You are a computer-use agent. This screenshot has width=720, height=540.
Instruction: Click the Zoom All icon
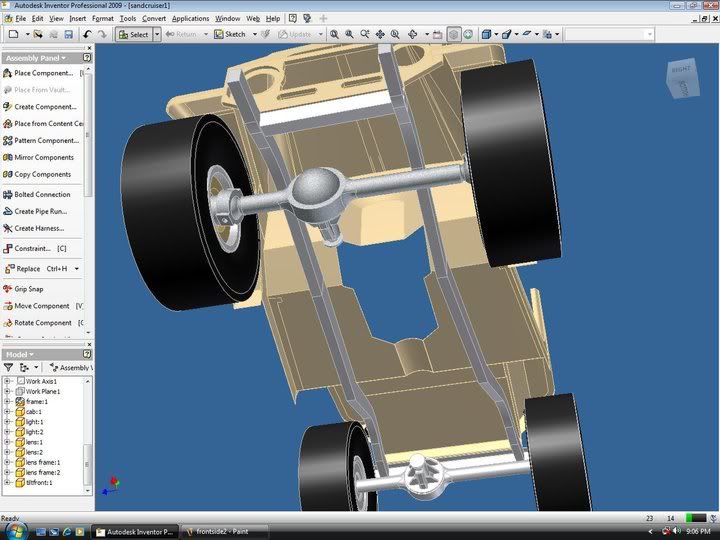click(335, 34)
